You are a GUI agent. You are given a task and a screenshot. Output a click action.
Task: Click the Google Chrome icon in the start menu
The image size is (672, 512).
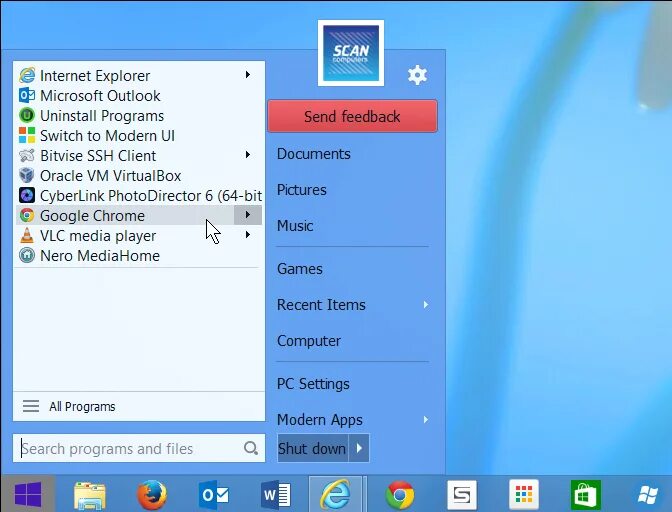[x=27, y=215]
